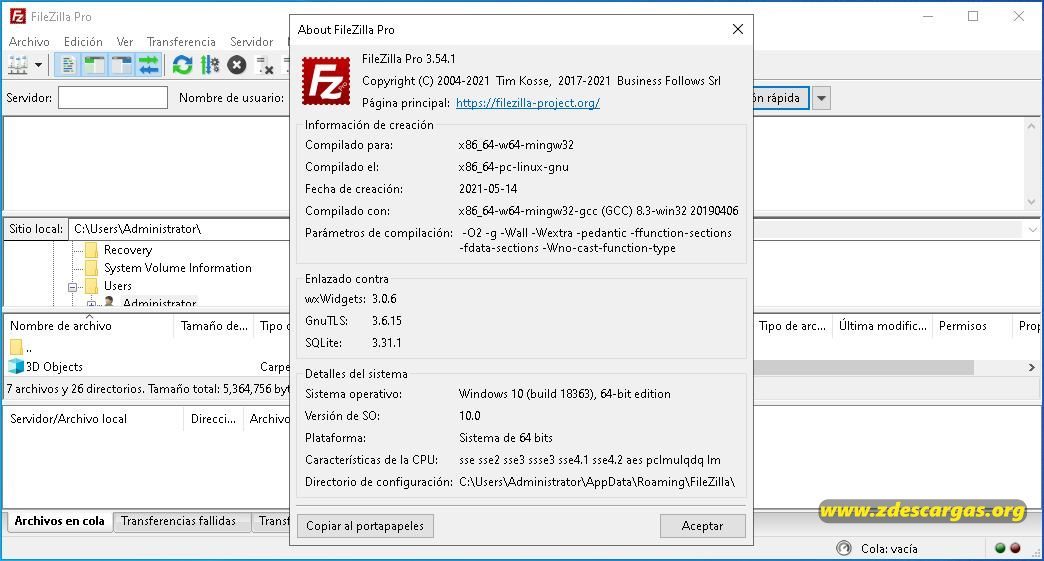The image size is (1044, 561).
Task: Open the Ver menu
Action: [125, 41]
